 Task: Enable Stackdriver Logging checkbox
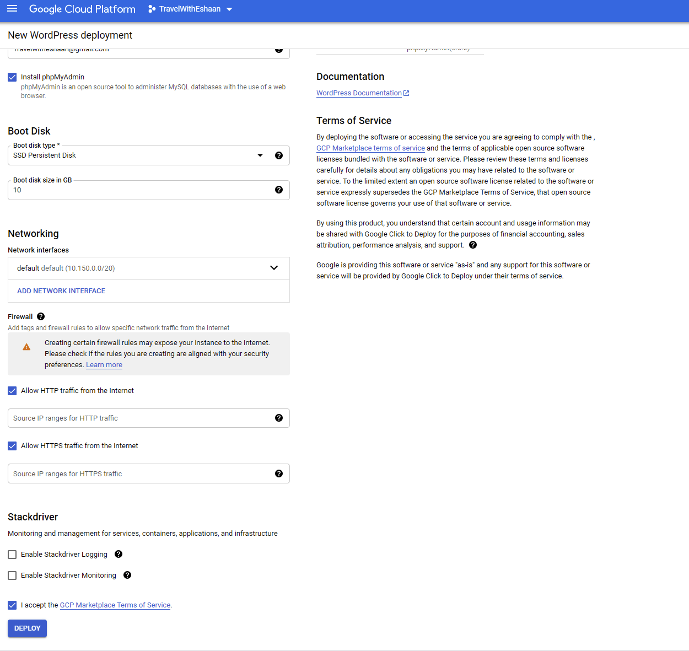pyautogui.click(x=12, y=554)
